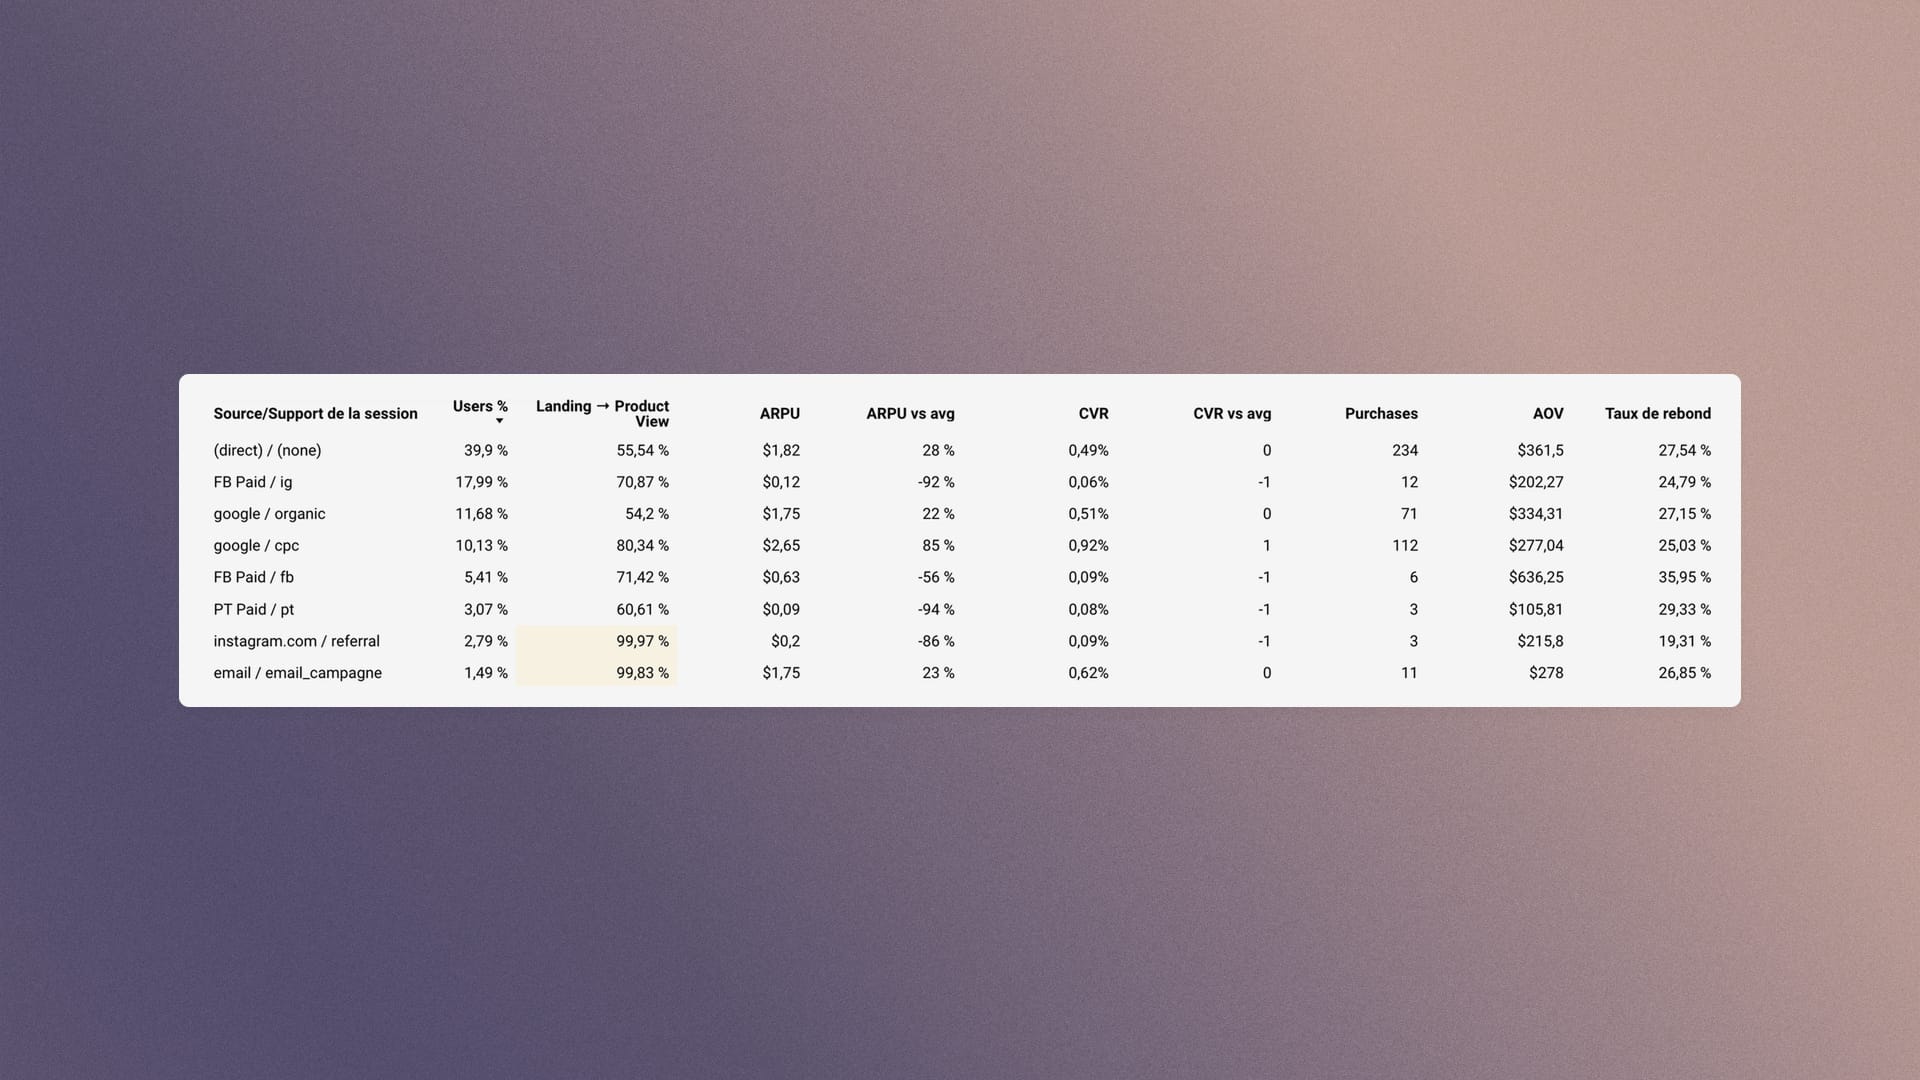This screenshot has width=1920, height=1080.
Task: Select the FB Paid / fb row
Action: pos(960,578)
